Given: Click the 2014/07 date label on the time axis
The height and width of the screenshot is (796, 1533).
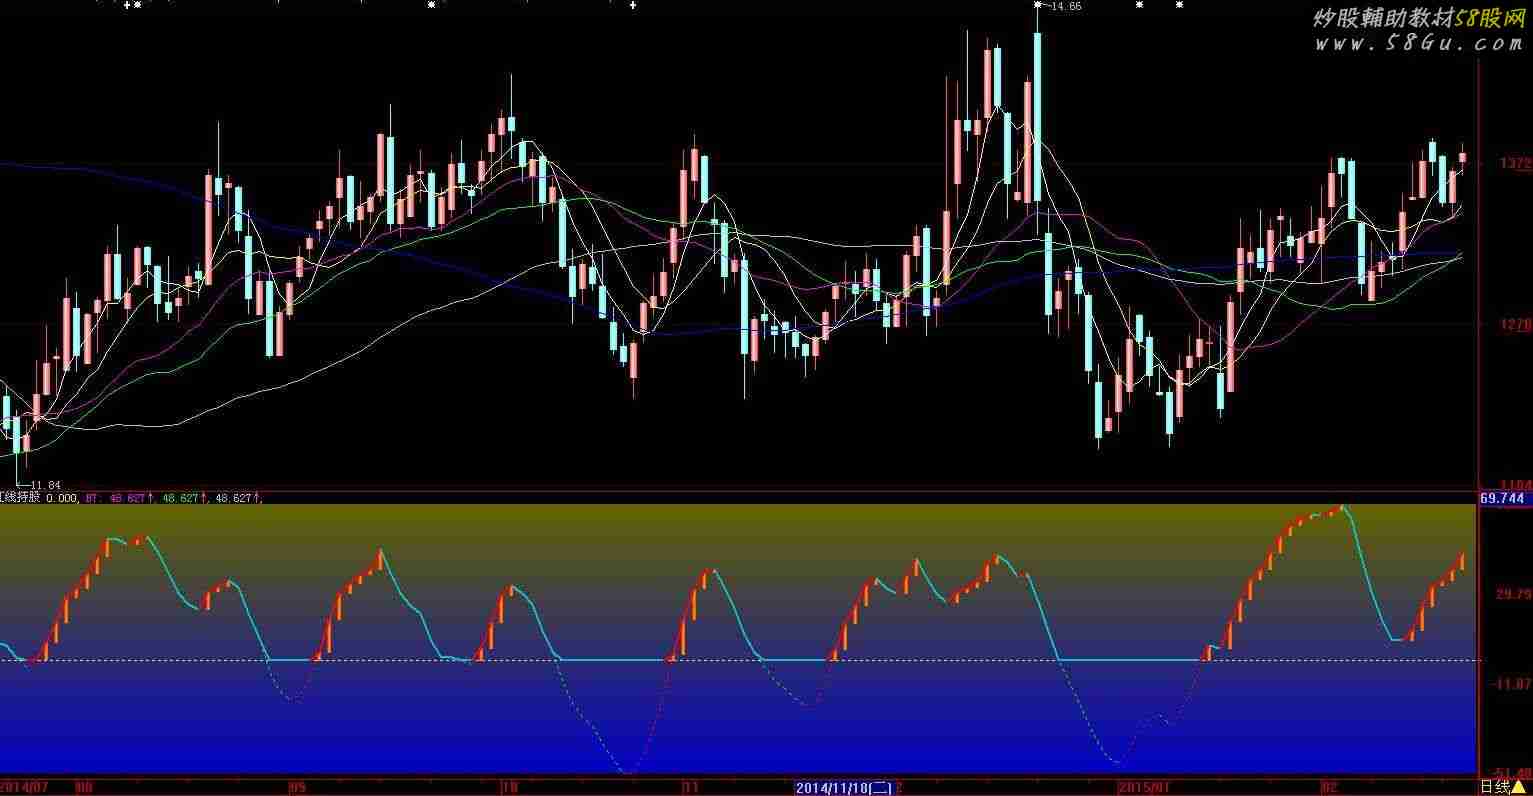Looking at the screenshot, I should (25, 787).
